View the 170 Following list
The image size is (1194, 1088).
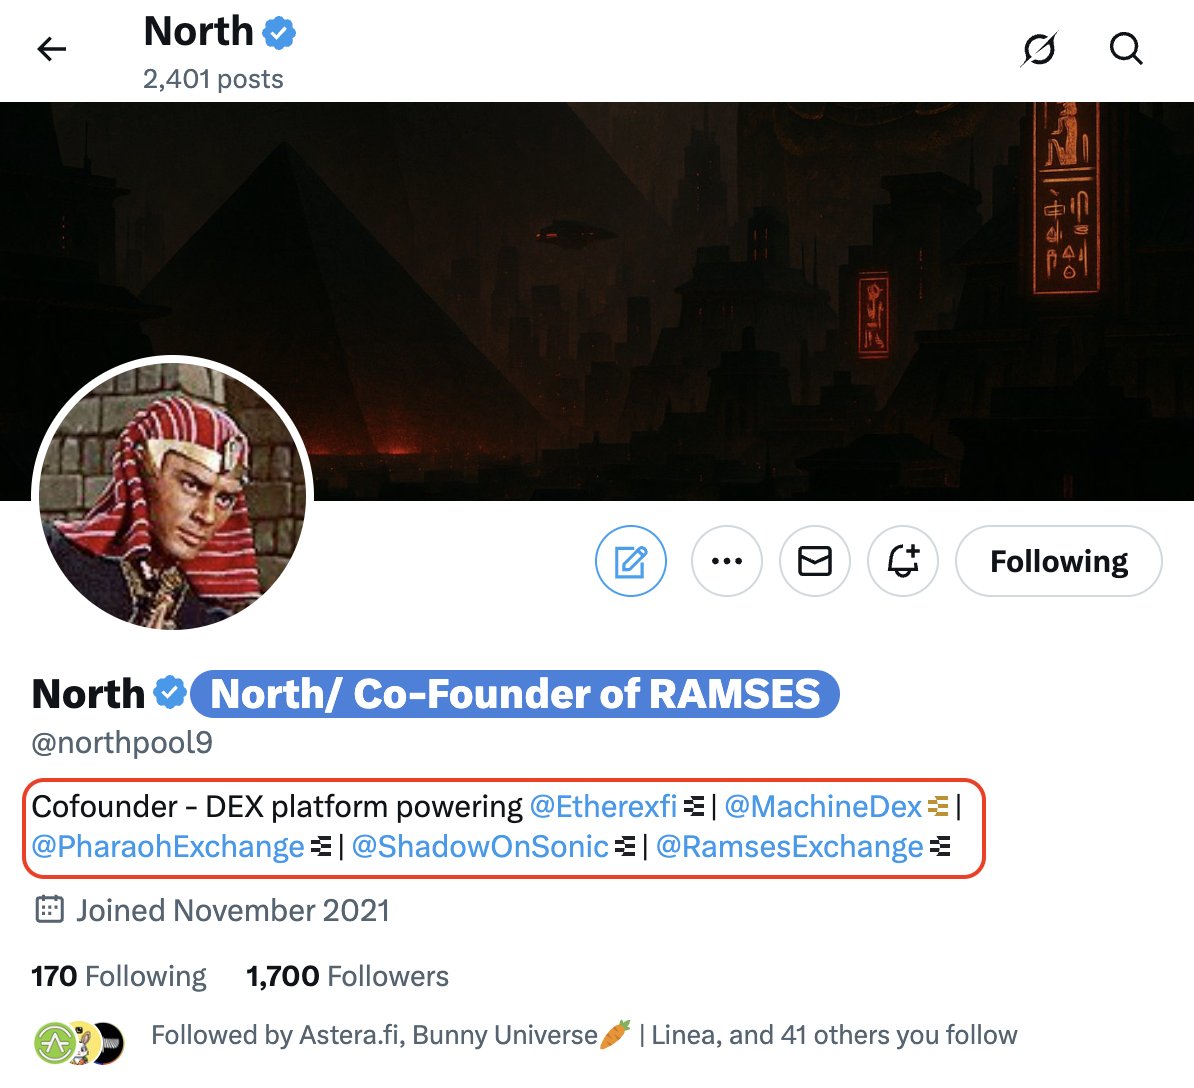click(119, 976)
